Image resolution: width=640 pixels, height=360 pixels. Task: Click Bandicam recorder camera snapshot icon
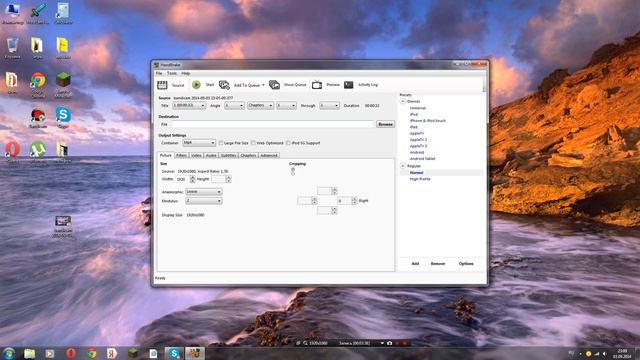click(x=390, y=343)
